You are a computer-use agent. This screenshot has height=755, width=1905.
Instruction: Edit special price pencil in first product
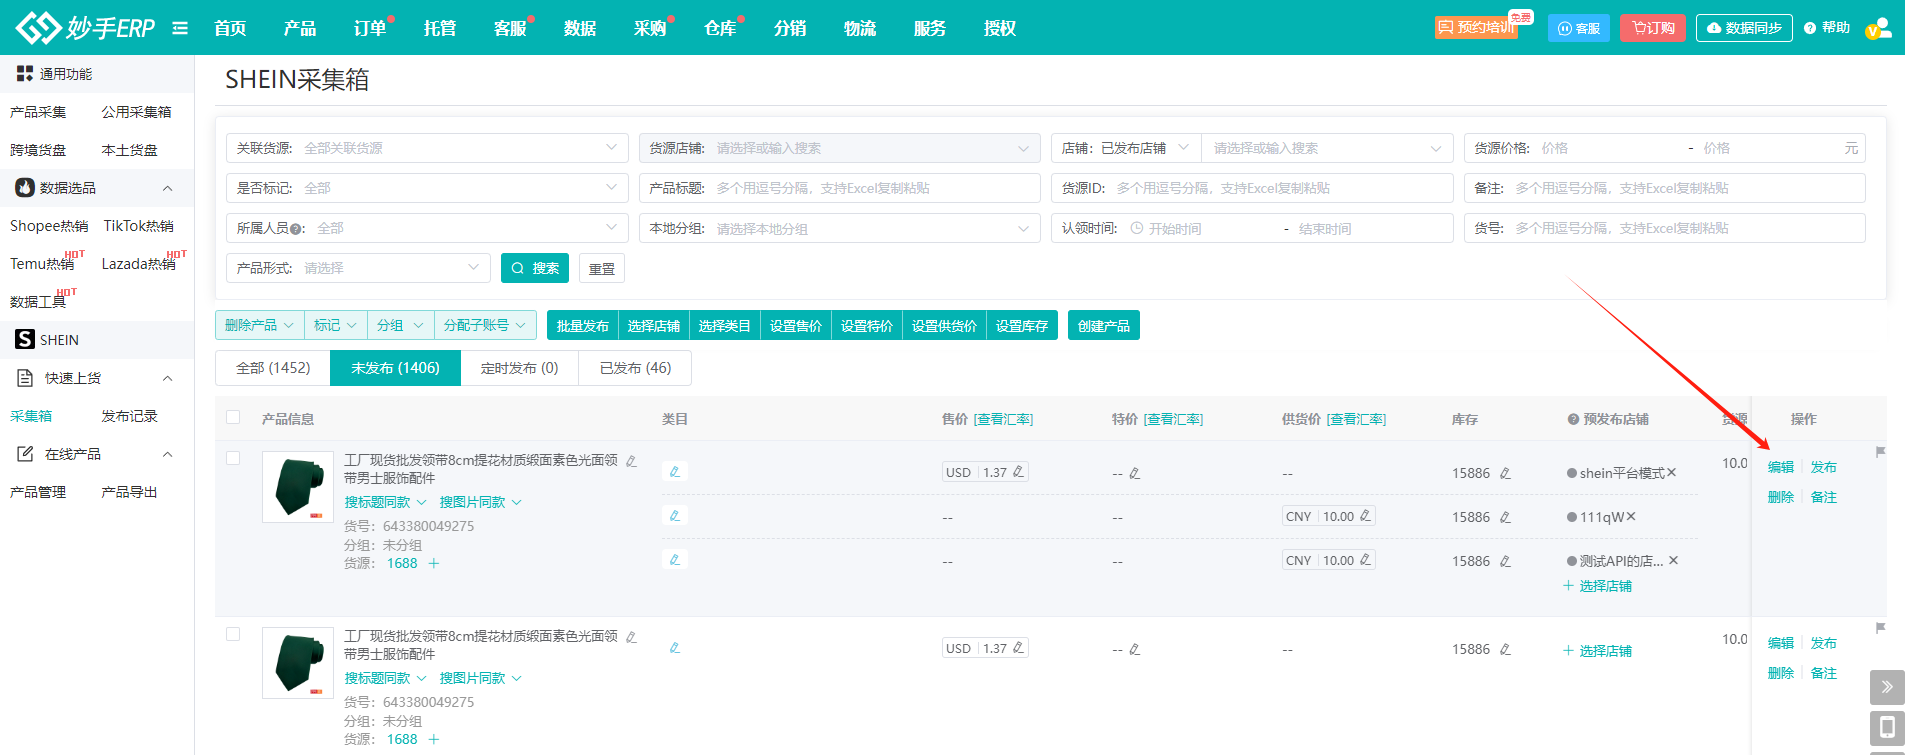point(1135,473)
